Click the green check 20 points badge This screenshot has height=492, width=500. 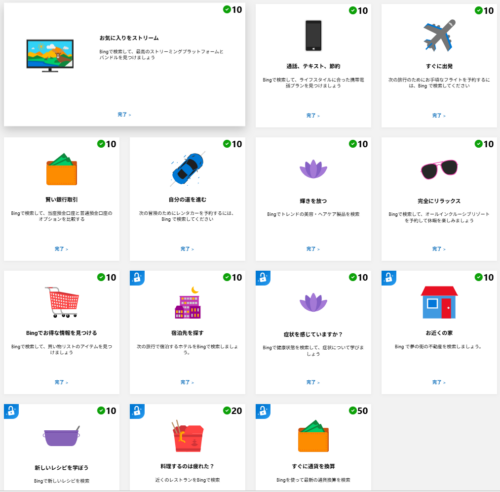[233, 411]
